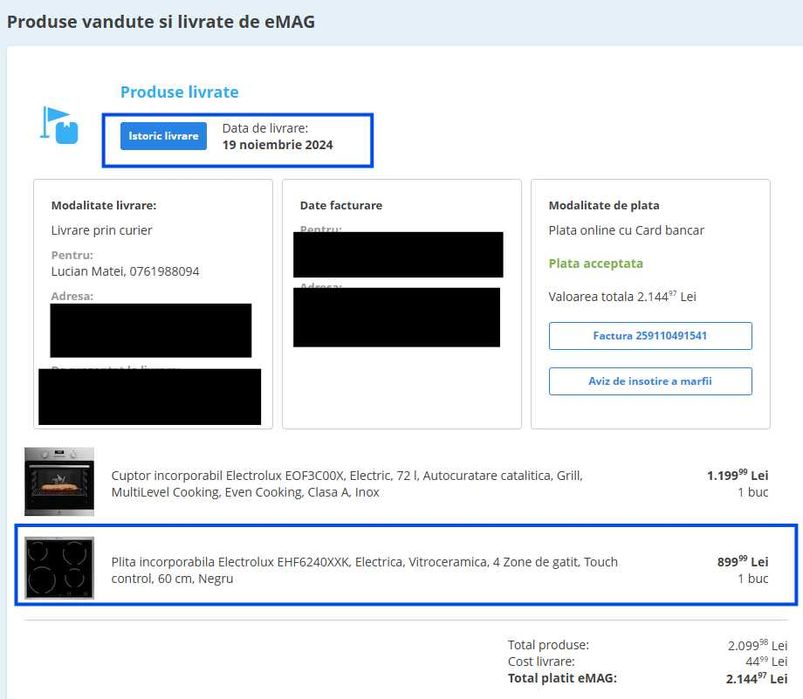Select the Cost livrare amount 44 Lei
The width and height of the screenshot is (803, 699).
click(x=766, y=662)
